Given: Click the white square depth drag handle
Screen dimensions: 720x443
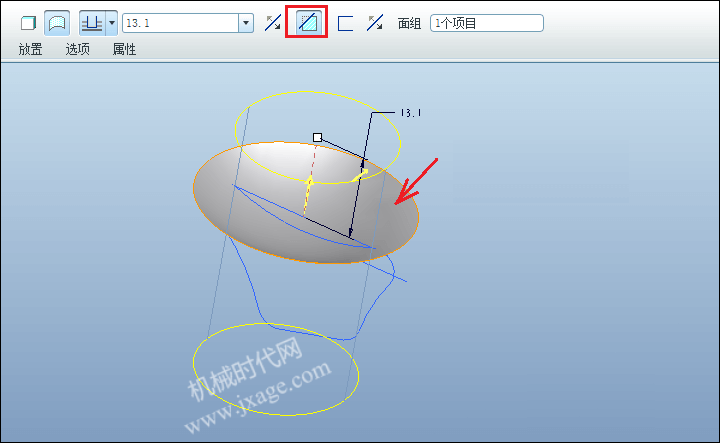Looking at the screenshot, I should tap(317, 137).
